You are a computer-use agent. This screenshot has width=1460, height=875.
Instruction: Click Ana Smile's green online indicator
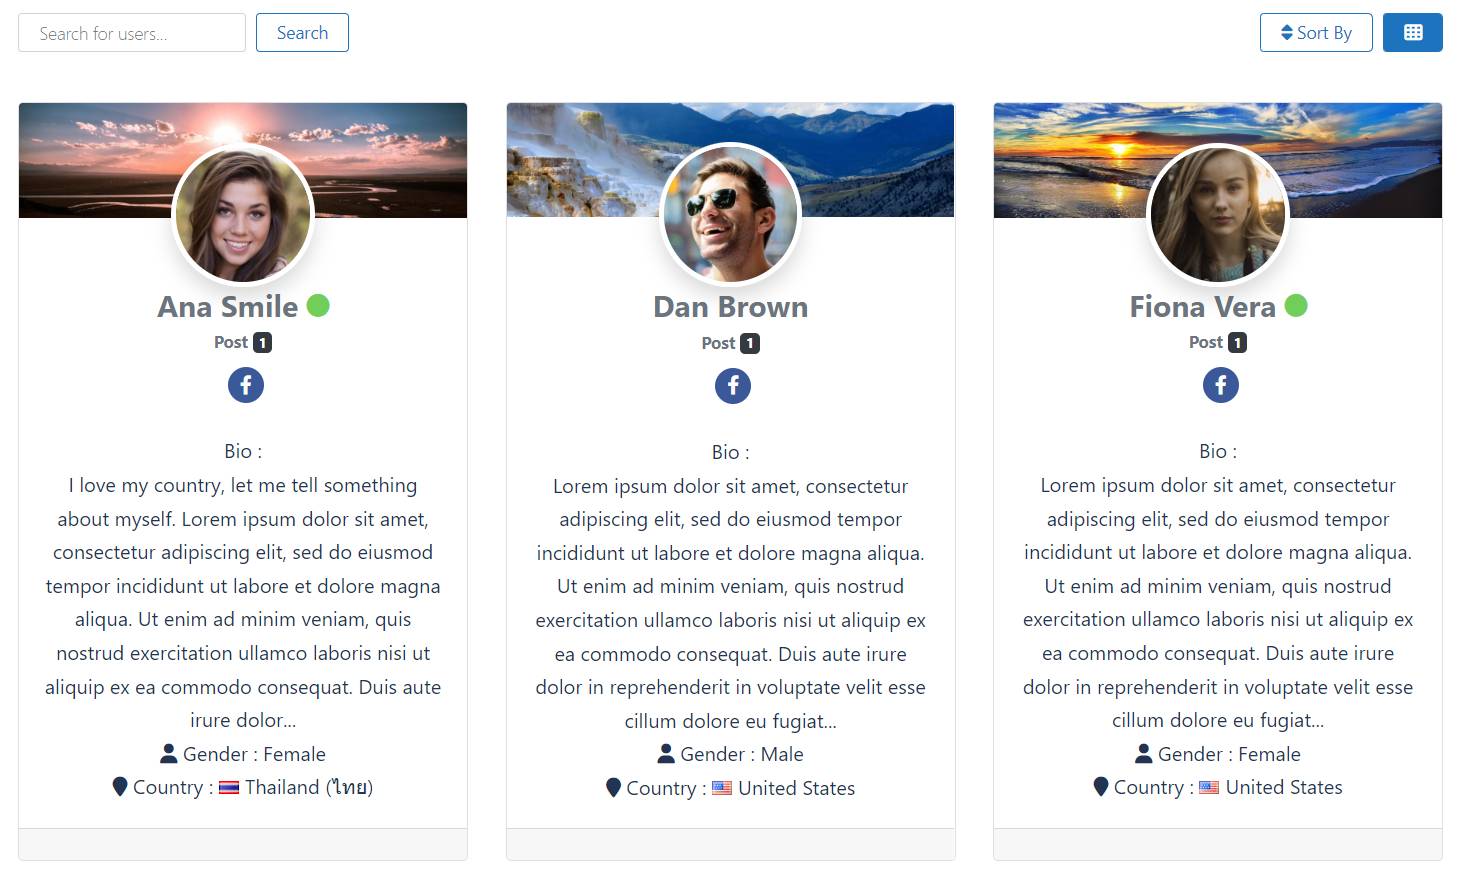318,306
